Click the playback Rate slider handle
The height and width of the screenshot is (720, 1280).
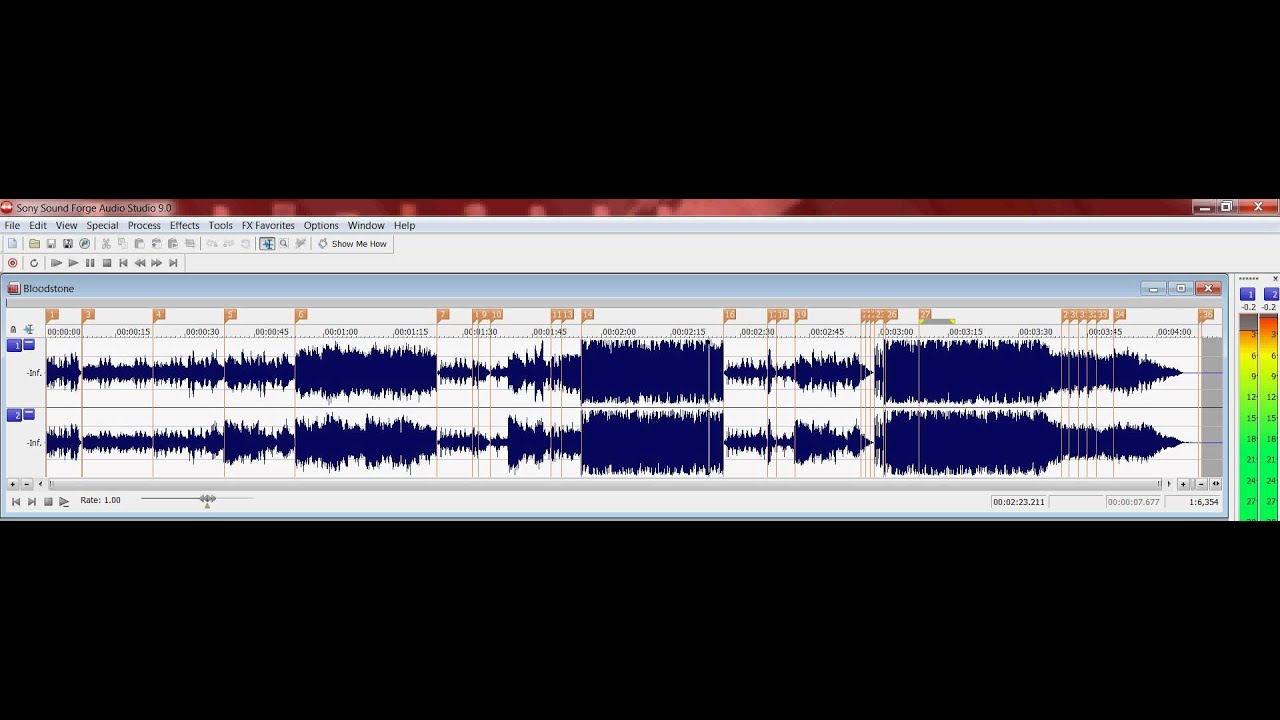207,500
